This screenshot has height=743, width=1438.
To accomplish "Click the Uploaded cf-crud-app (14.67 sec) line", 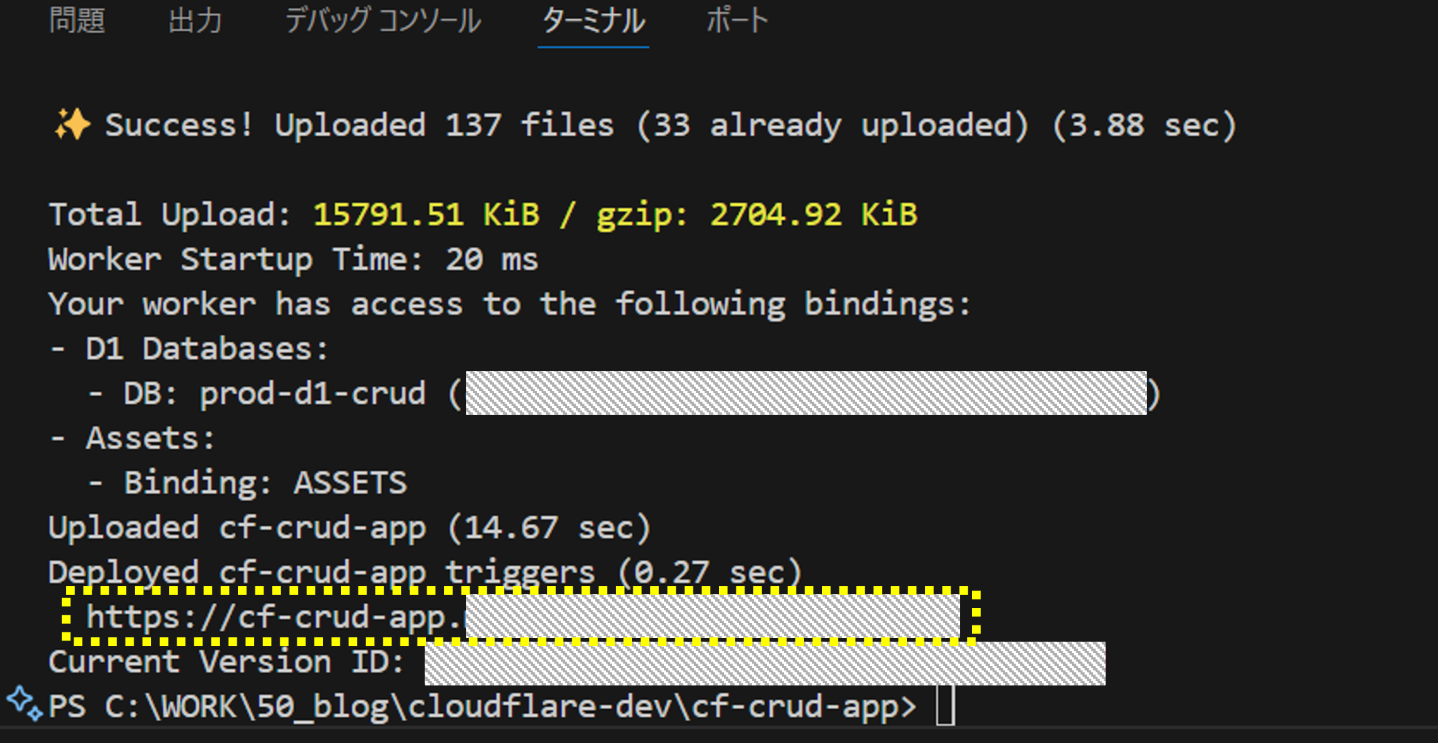I will point(350,527).
